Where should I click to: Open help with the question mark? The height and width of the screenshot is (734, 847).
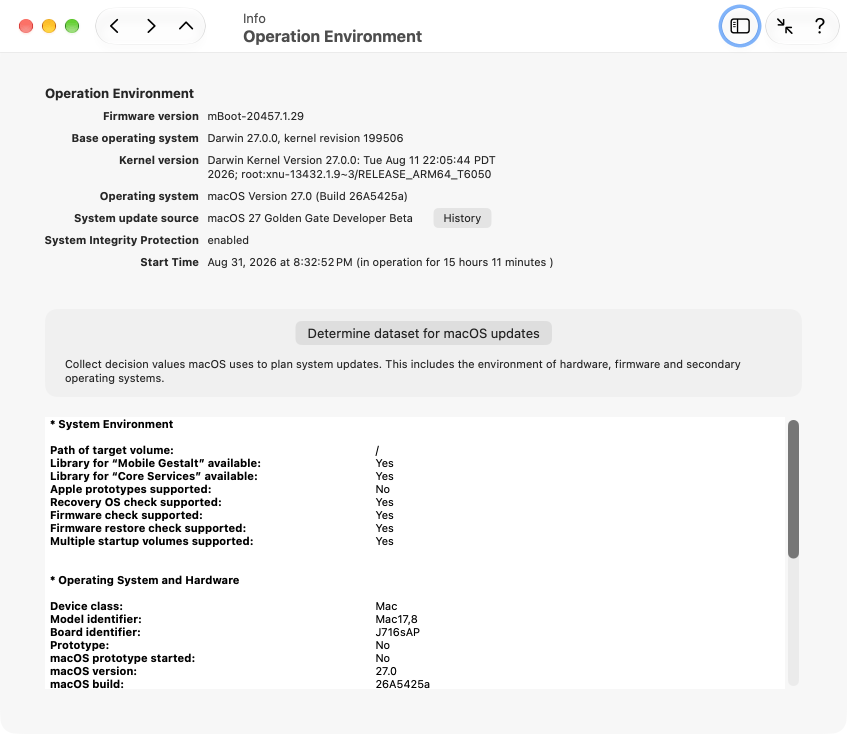coord(819,26)
